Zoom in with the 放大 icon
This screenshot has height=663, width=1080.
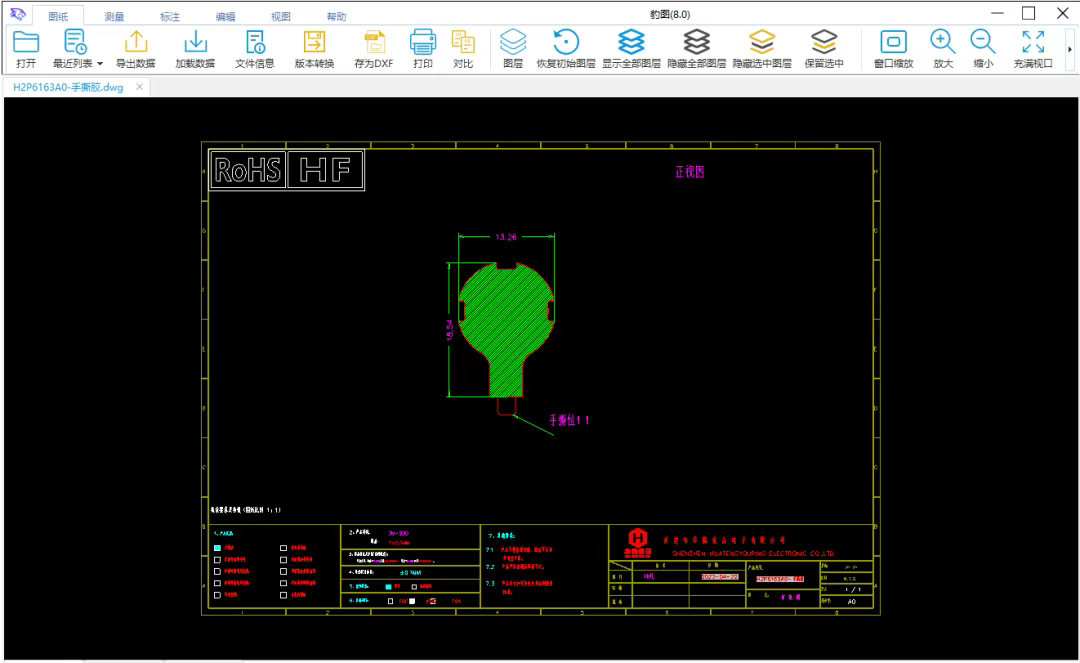(x=942, y=49)
